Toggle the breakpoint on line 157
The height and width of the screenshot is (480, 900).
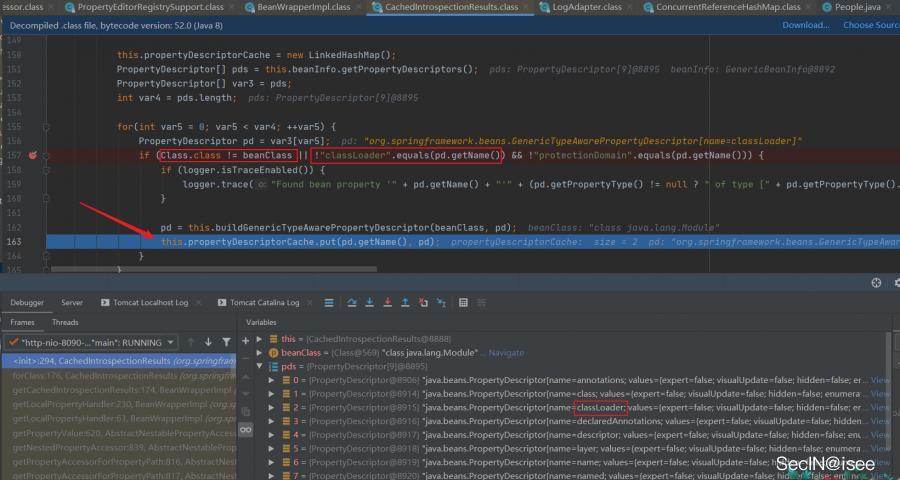[32, 156]
